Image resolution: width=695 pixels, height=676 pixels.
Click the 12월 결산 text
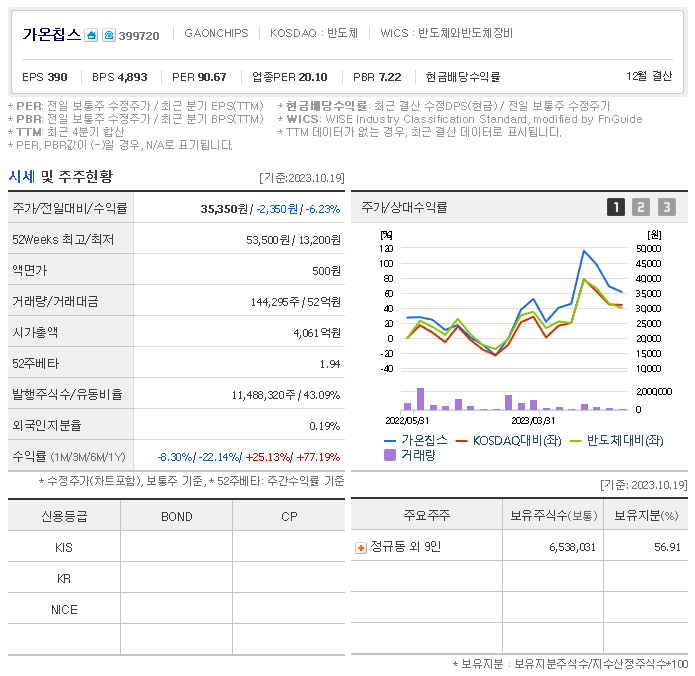pyautogui.click(x=649, y=76)
